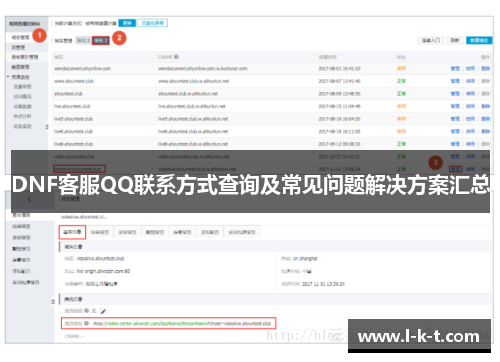Click the sidebar collapse handle beside the domain list
Viewport: 500px width, 362px height.
tap(47, 127)
